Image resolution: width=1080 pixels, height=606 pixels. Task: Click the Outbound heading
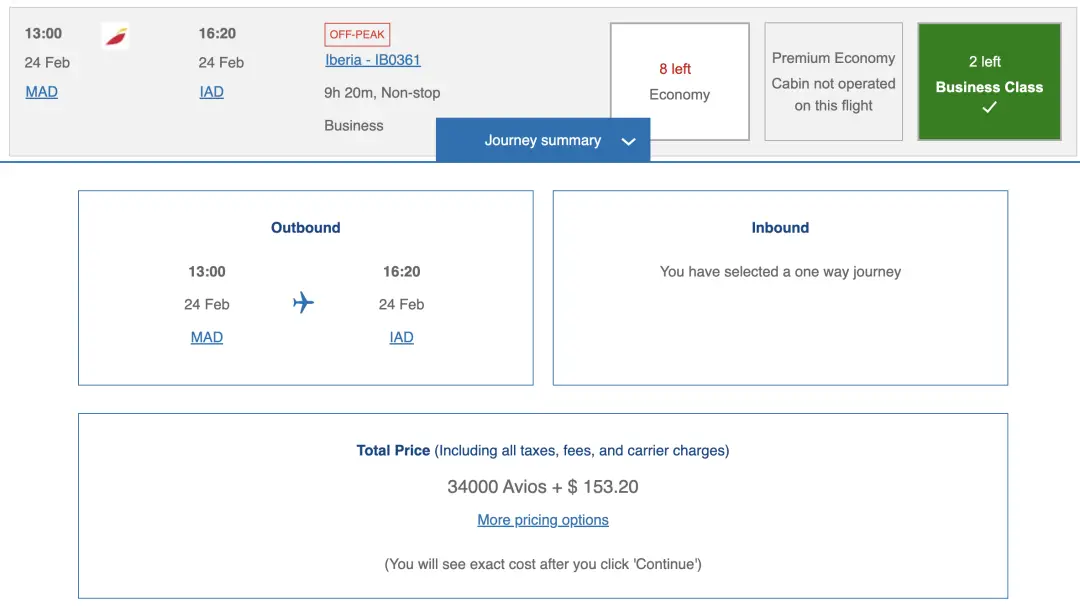pyautogui.click(x=305, y=228)
